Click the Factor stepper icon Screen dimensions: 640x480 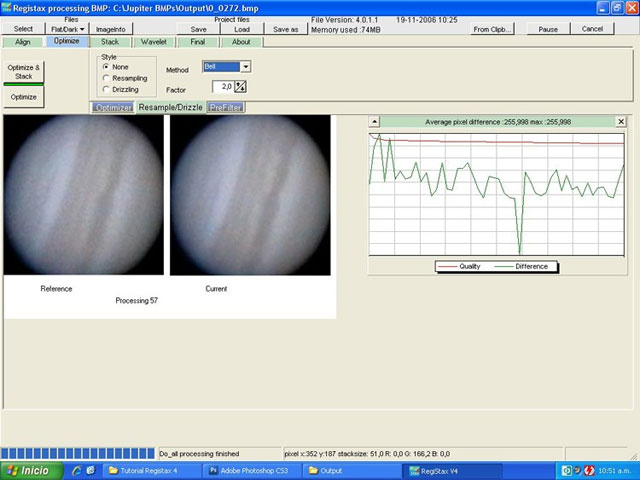(240, 88)
